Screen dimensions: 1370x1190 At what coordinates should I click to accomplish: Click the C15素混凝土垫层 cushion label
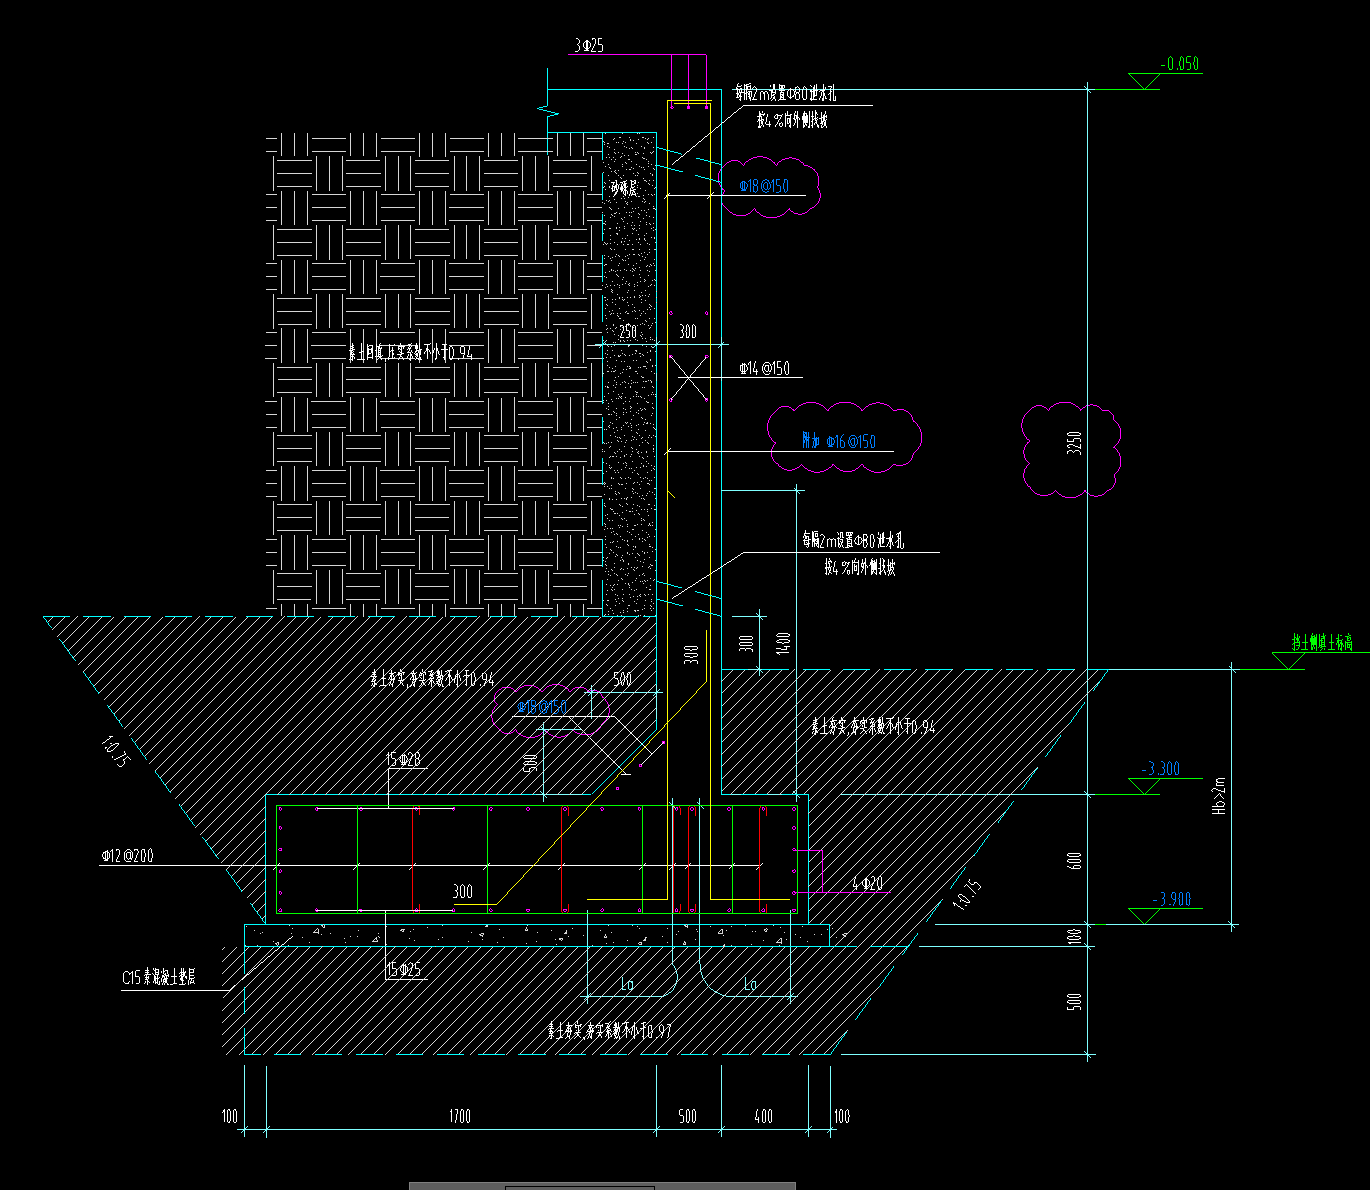159,978
